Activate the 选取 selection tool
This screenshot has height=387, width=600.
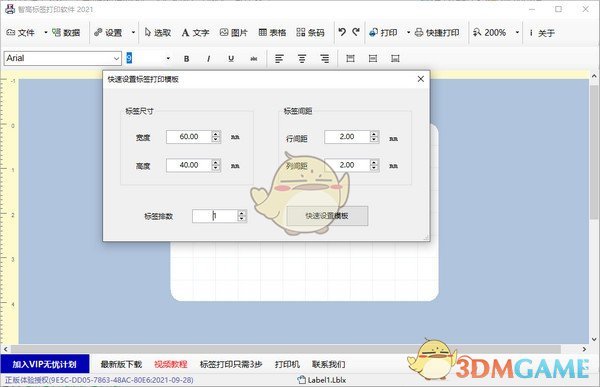pyautogui.click(x=158, y=33)
